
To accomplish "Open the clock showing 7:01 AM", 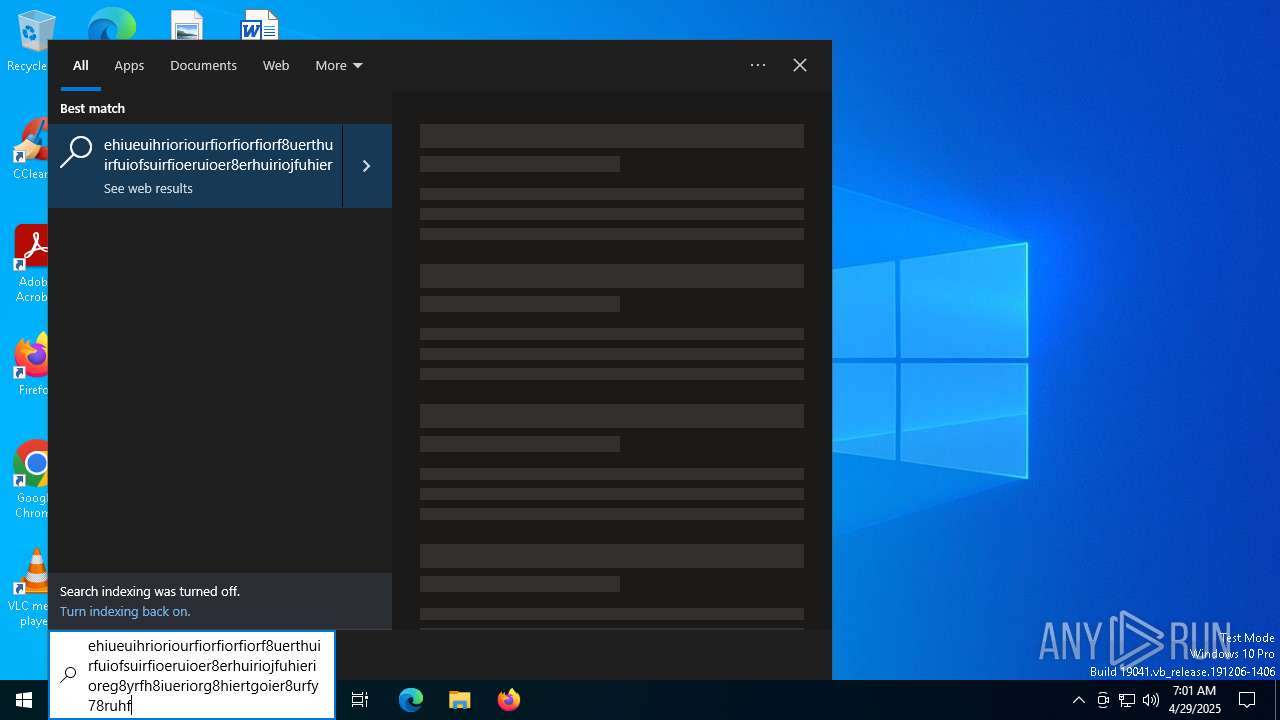I will [x=1194, y=700].
